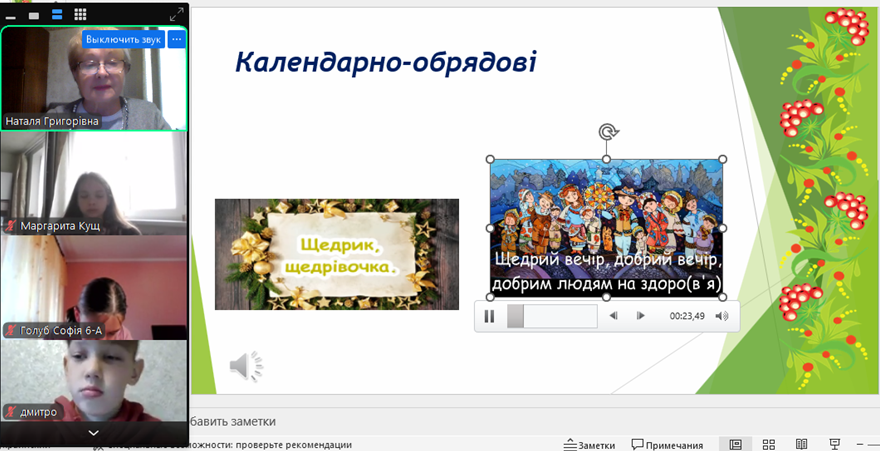Open Примечания comments pane
880x451 pixels.
[x=667, y=445]
